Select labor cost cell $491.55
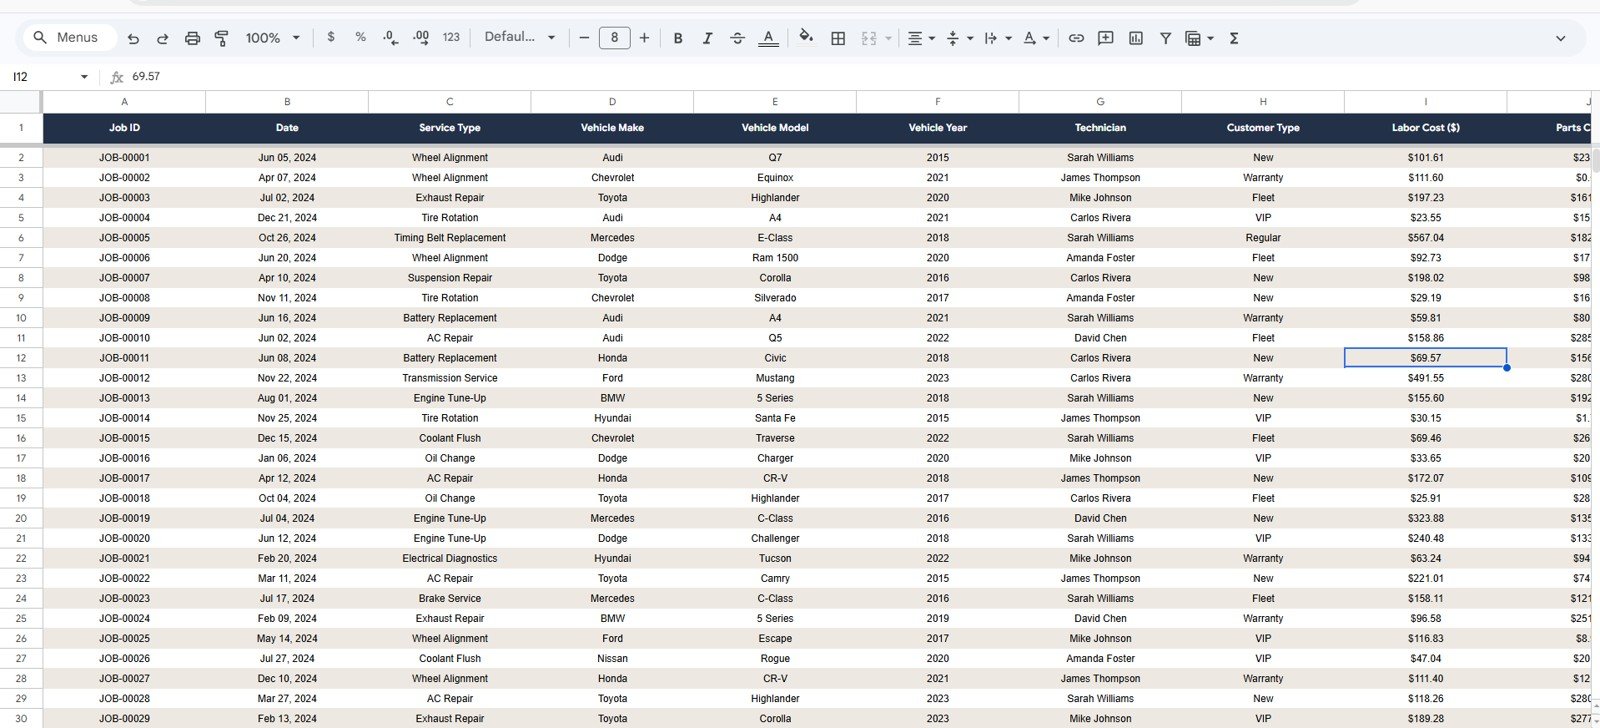Screen dimensions: 1600x728 point(1425,378)
